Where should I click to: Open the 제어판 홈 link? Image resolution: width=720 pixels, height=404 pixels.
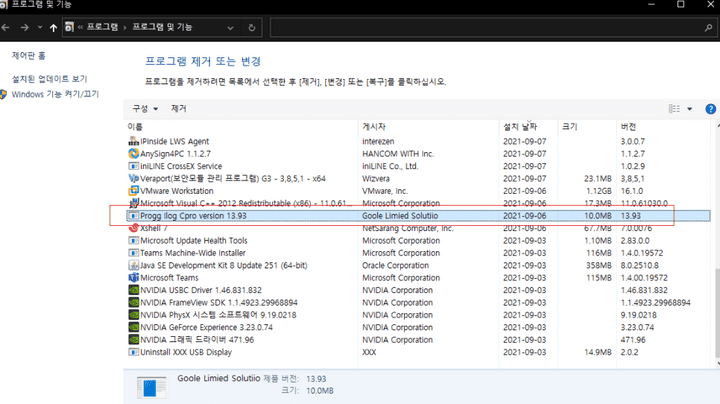point(28,56)
